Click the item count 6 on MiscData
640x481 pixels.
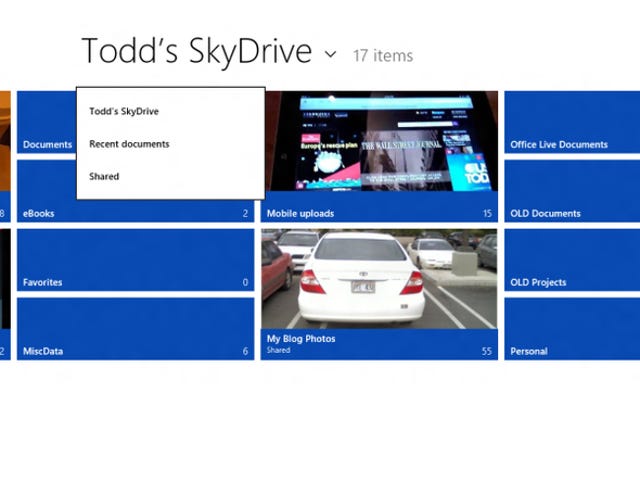pos(245,351)
